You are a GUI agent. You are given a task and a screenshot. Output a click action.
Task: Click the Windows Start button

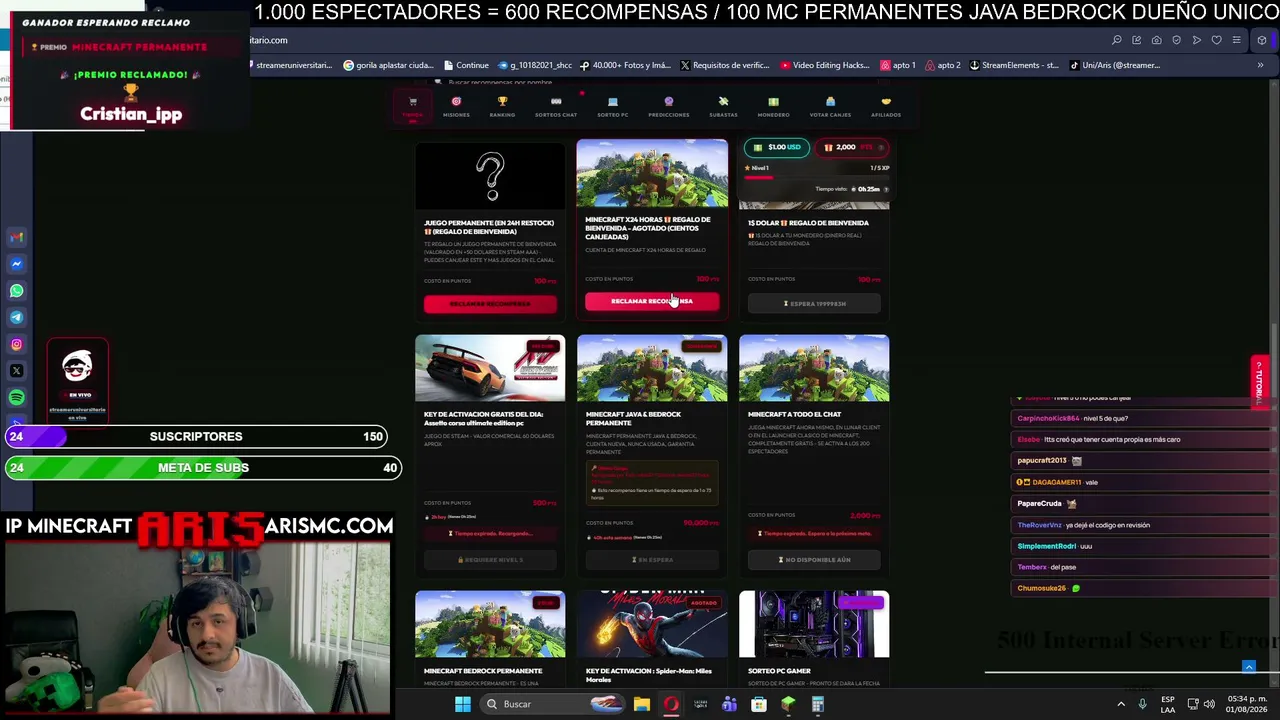(462, 704)
